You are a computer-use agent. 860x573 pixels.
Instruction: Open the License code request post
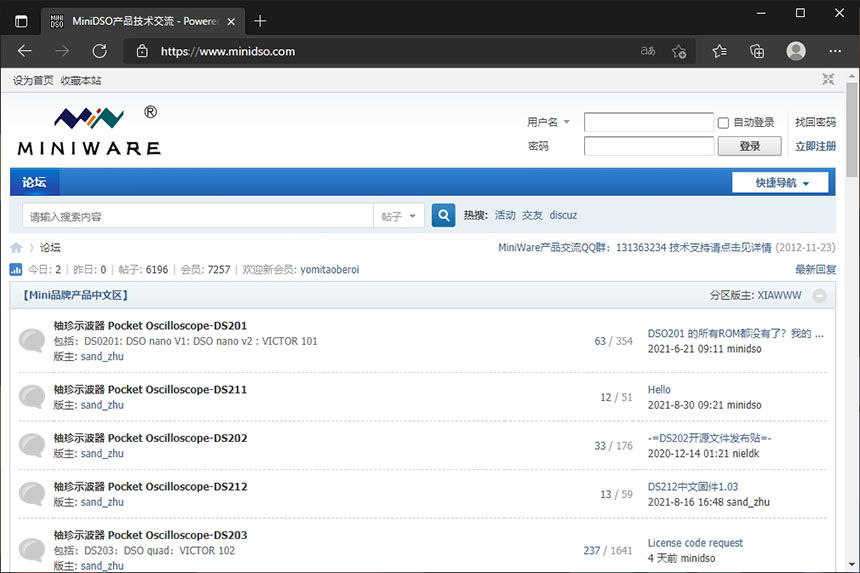695,543
